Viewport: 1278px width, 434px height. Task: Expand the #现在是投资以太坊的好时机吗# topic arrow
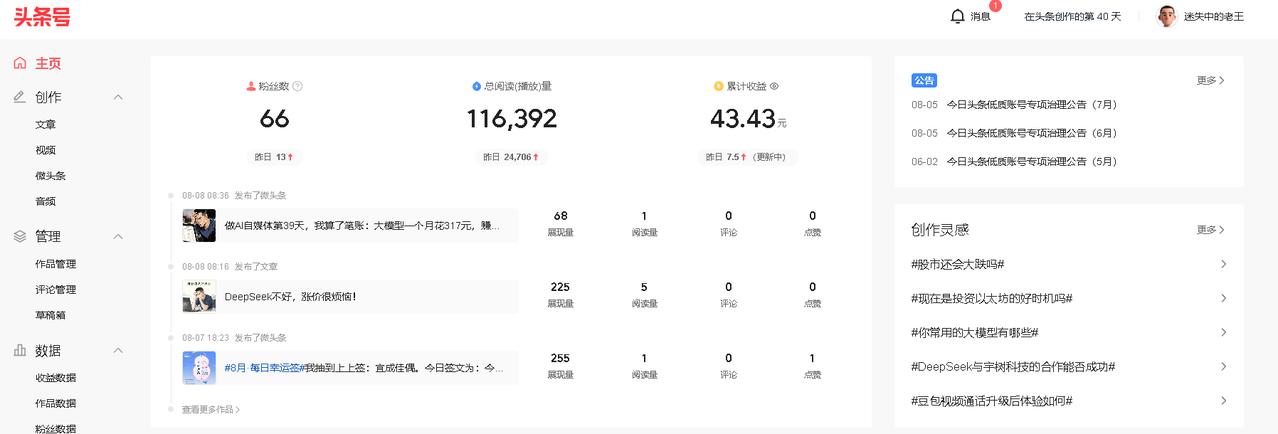point(1223,298)
